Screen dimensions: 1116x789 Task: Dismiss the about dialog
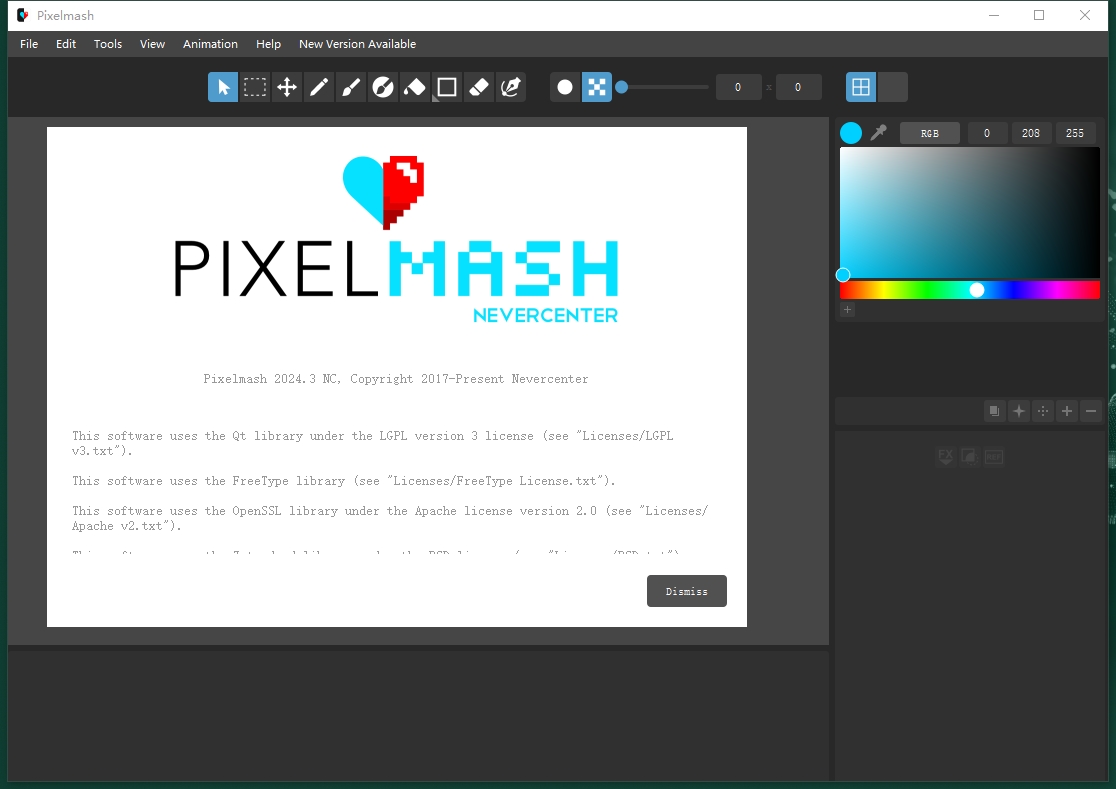pos(687,591)
